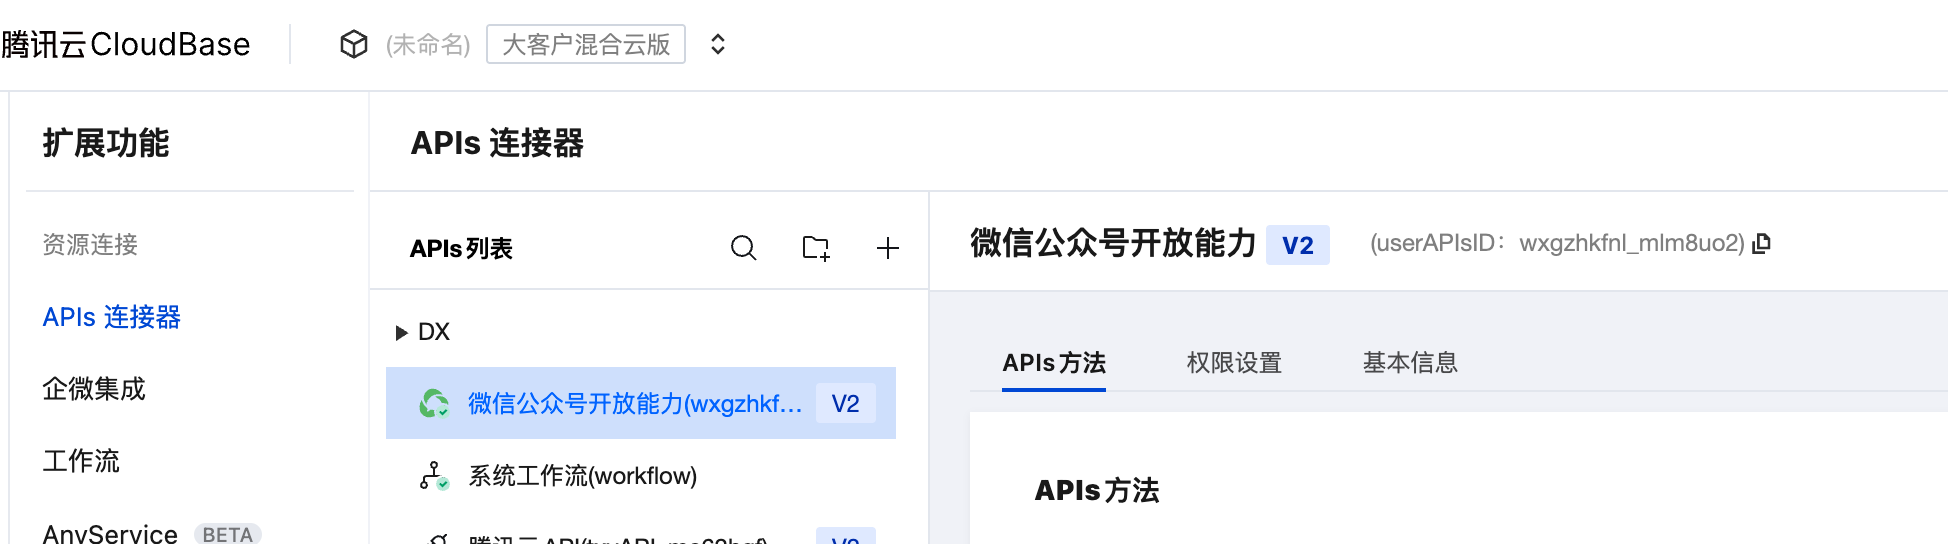
Task: Open 企微集成 in the sidebar
Action: coord(94,389)
